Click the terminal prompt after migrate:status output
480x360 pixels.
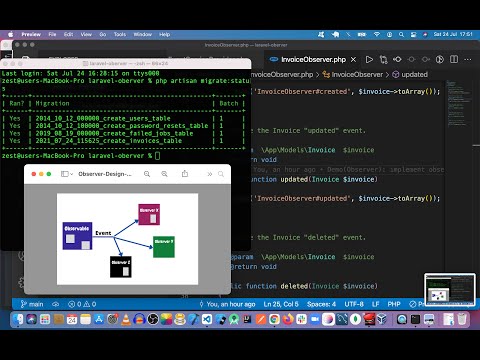pos(81,156)
